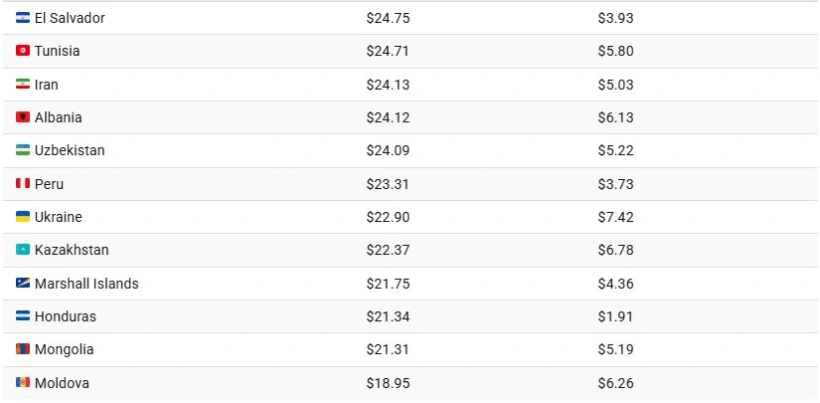Click the El Salvador flag icon
Viewport: 820px width, 403px height.
pyautogui.click(x=23, y=18)
